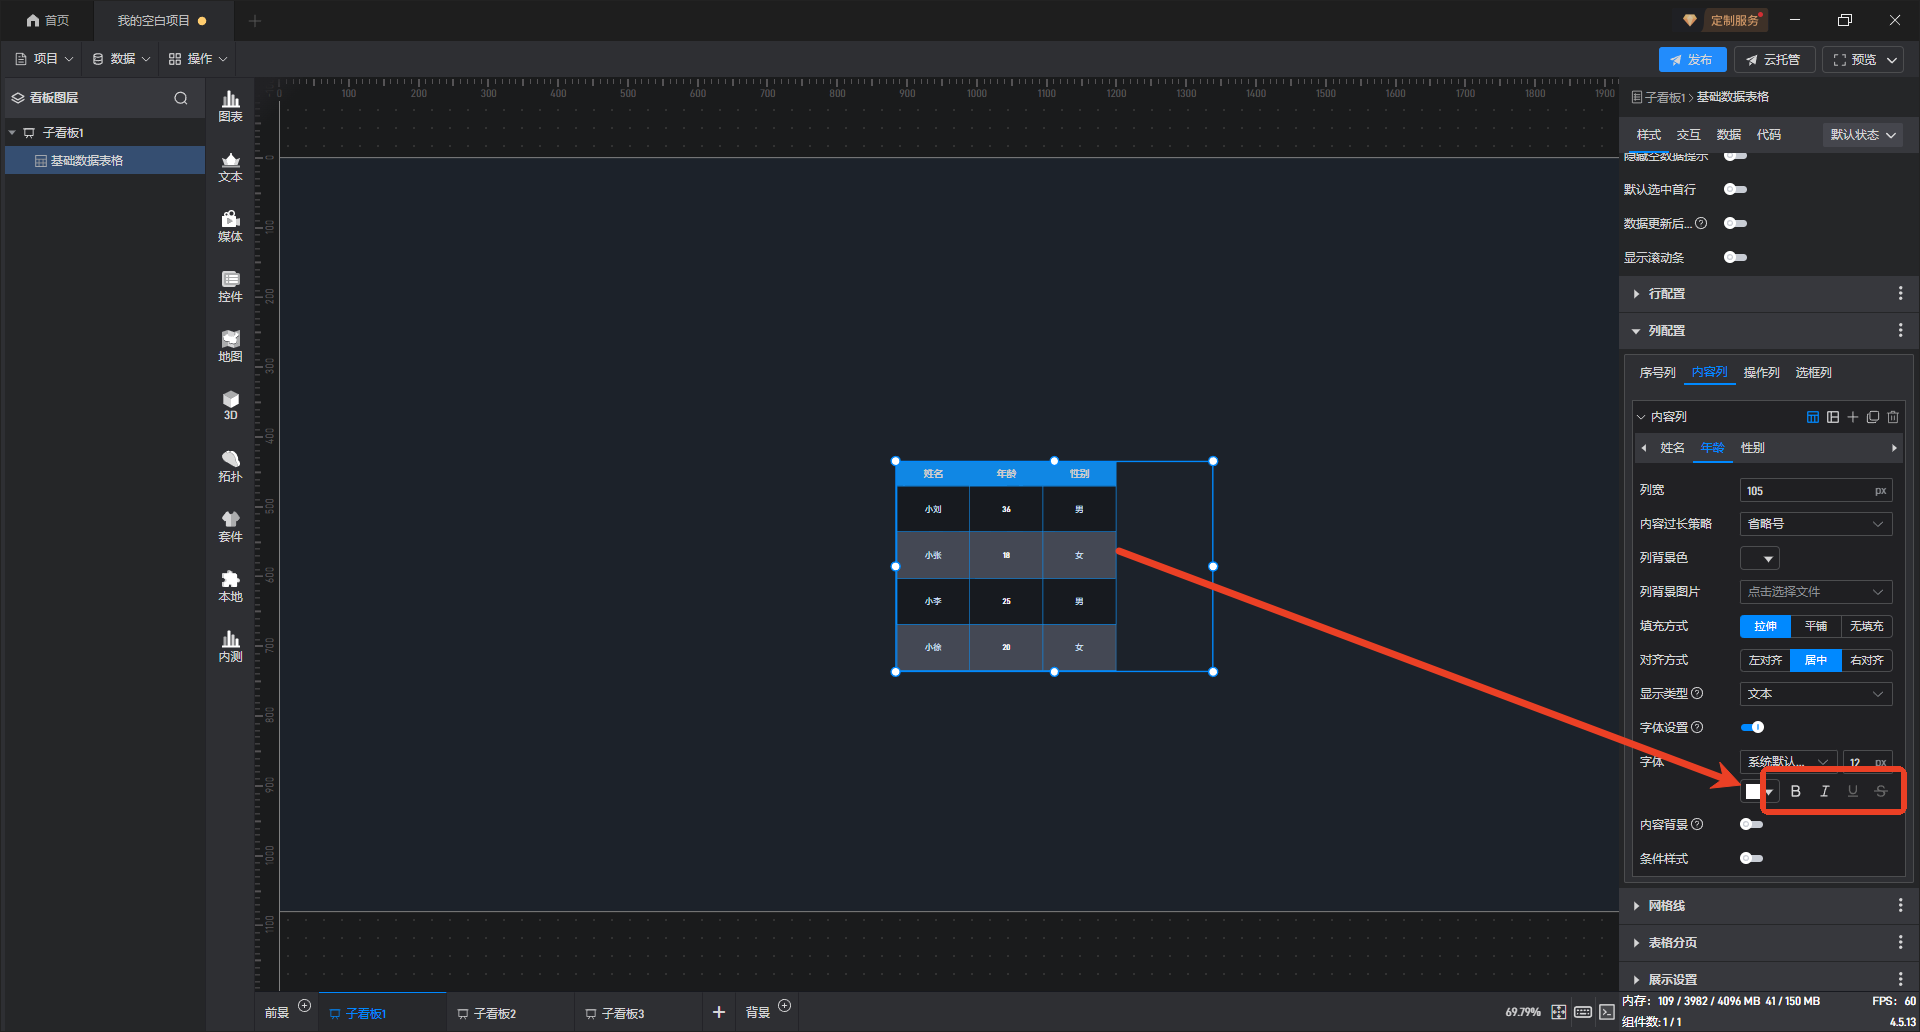Click the 发布 publish button
The image size is (1920, 1032).
click(1692, 60)
